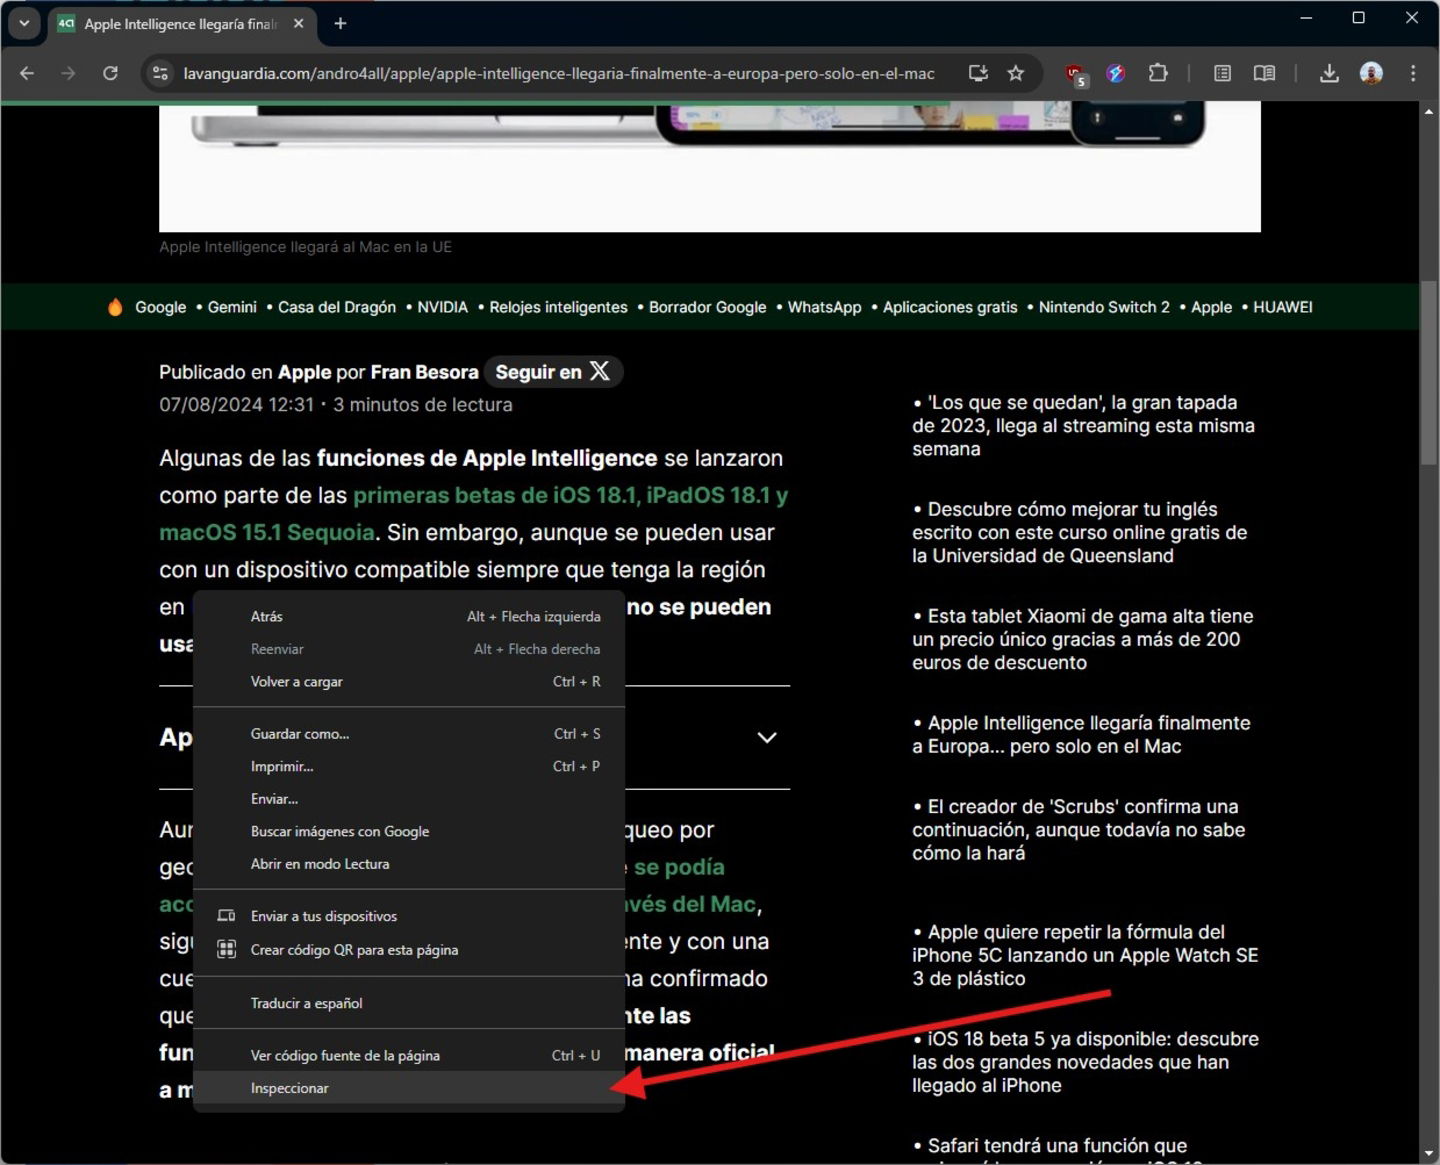Image resolution: width=1440 pixels, height=1165 pixels.
Task: Open the Extensions puzzle piece menu
Action: pyautogui.click(x=1158, y=73)
